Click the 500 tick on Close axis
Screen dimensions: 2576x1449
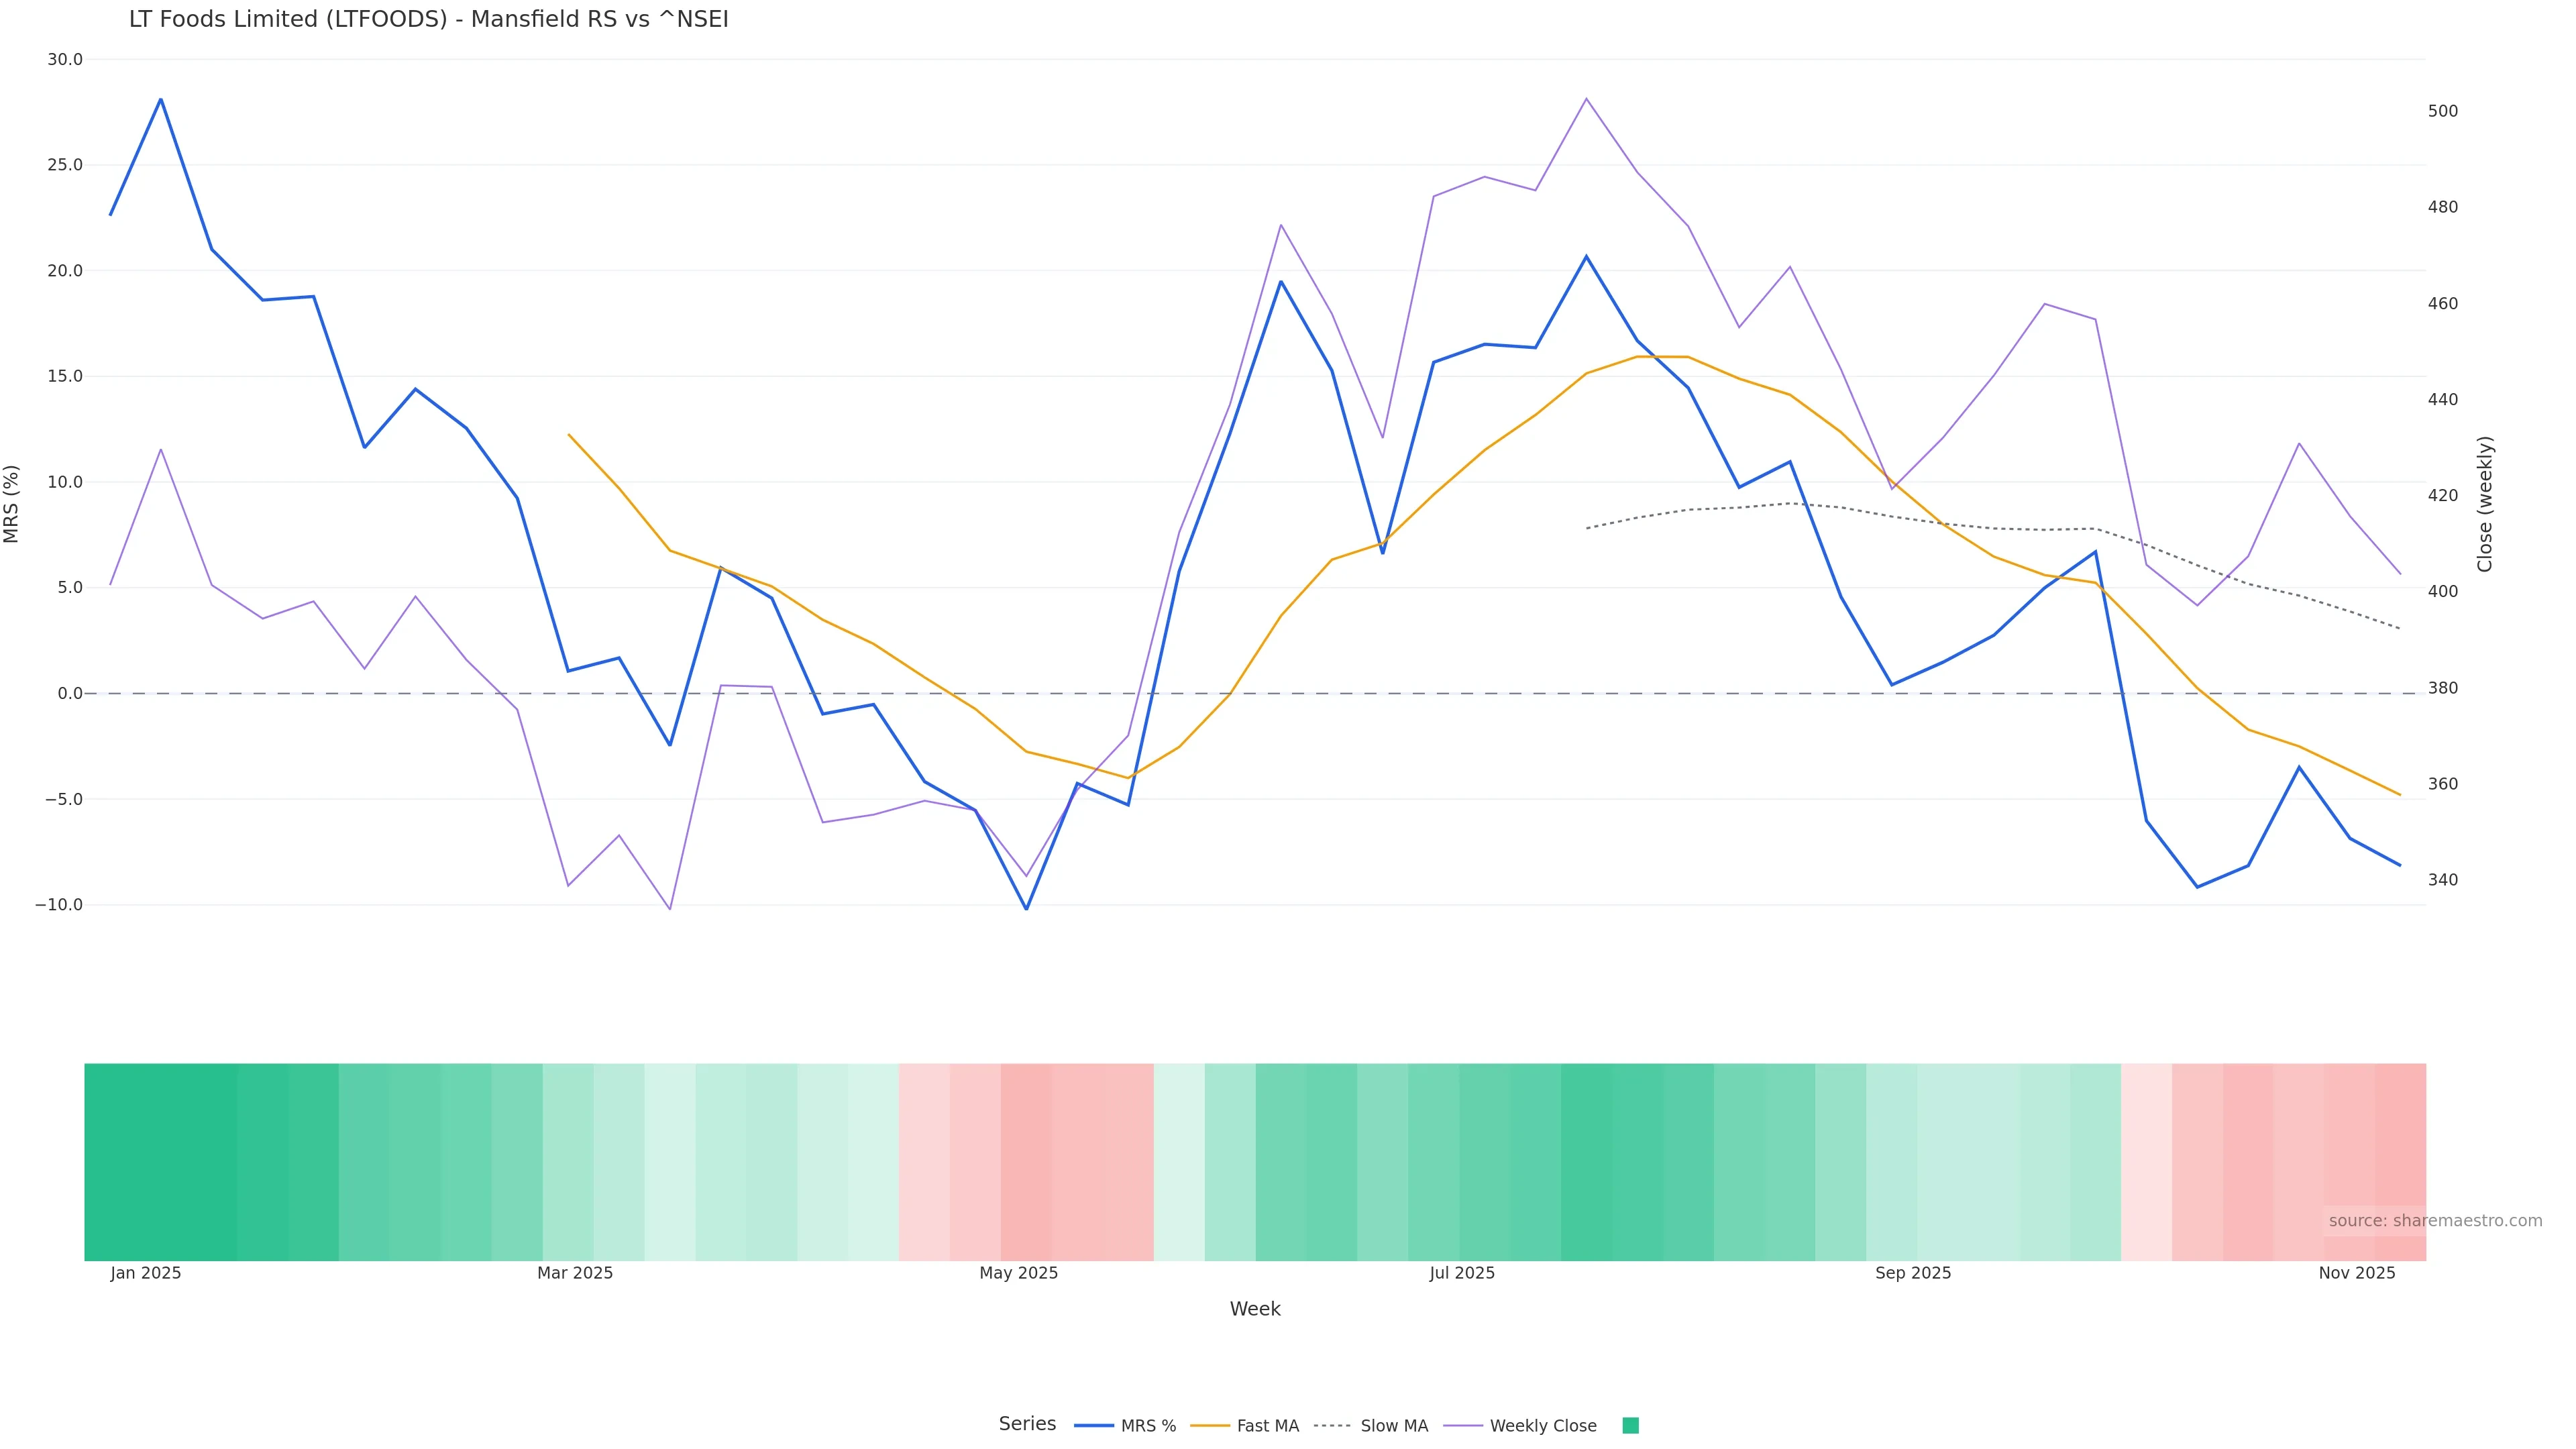pos(2443,111)
